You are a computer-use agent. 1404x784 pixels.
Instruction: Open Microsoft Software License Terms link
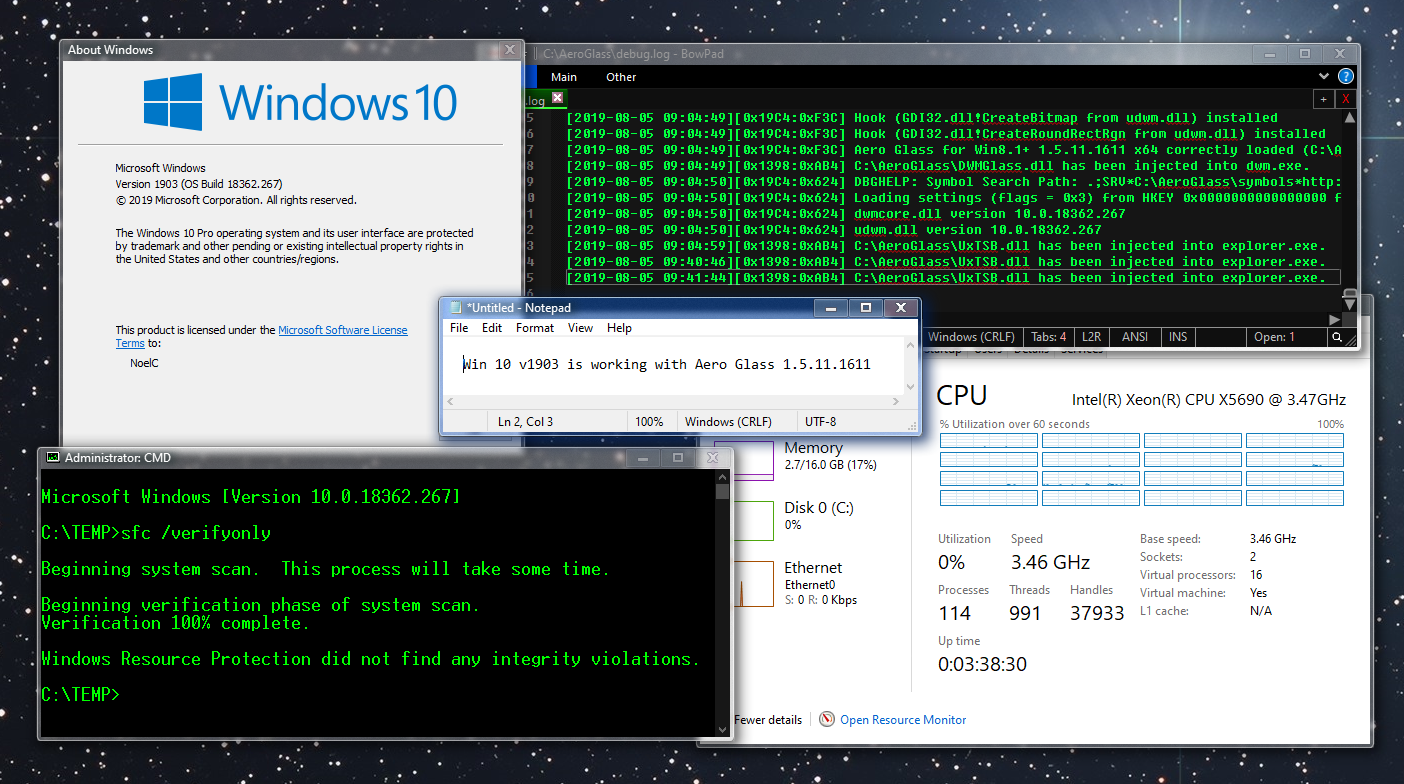[262, 336]
